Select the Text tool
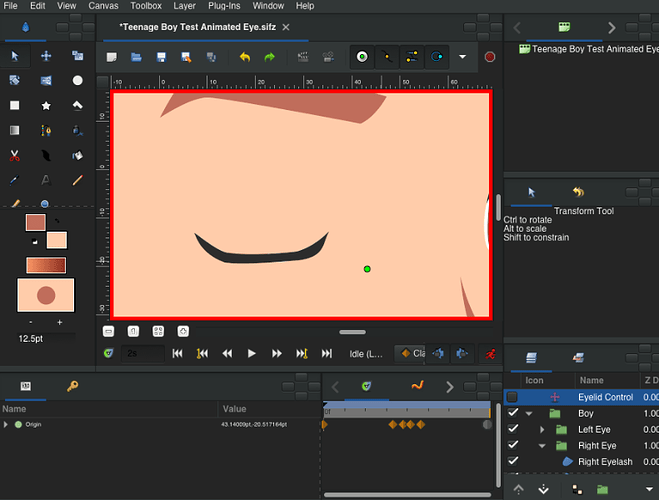The height and width of the screenshot is (500, 659). pyautogui.click(x=46, y=180)
